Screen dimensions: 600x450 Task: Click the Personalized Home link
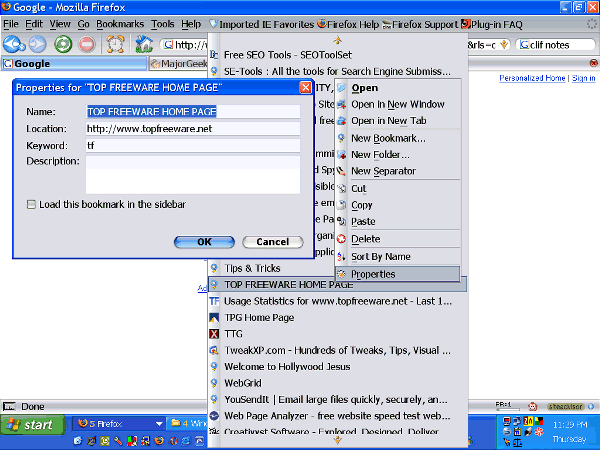click(532, 78)
